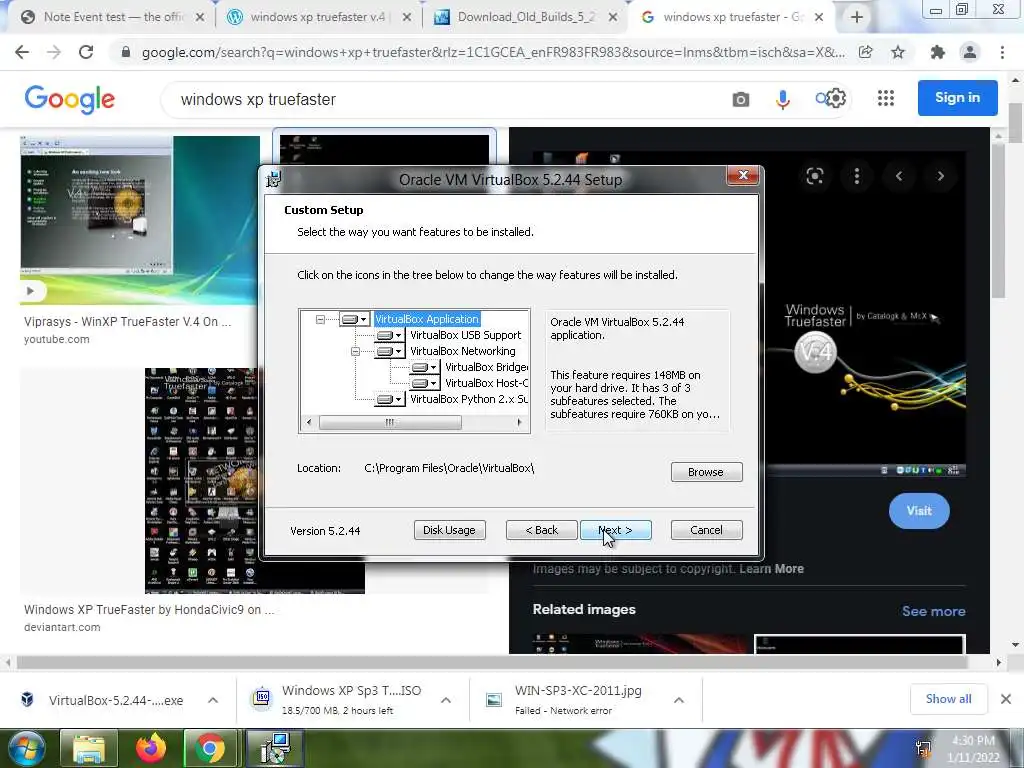
Task: Show all downloads
Action: (948, 699)
